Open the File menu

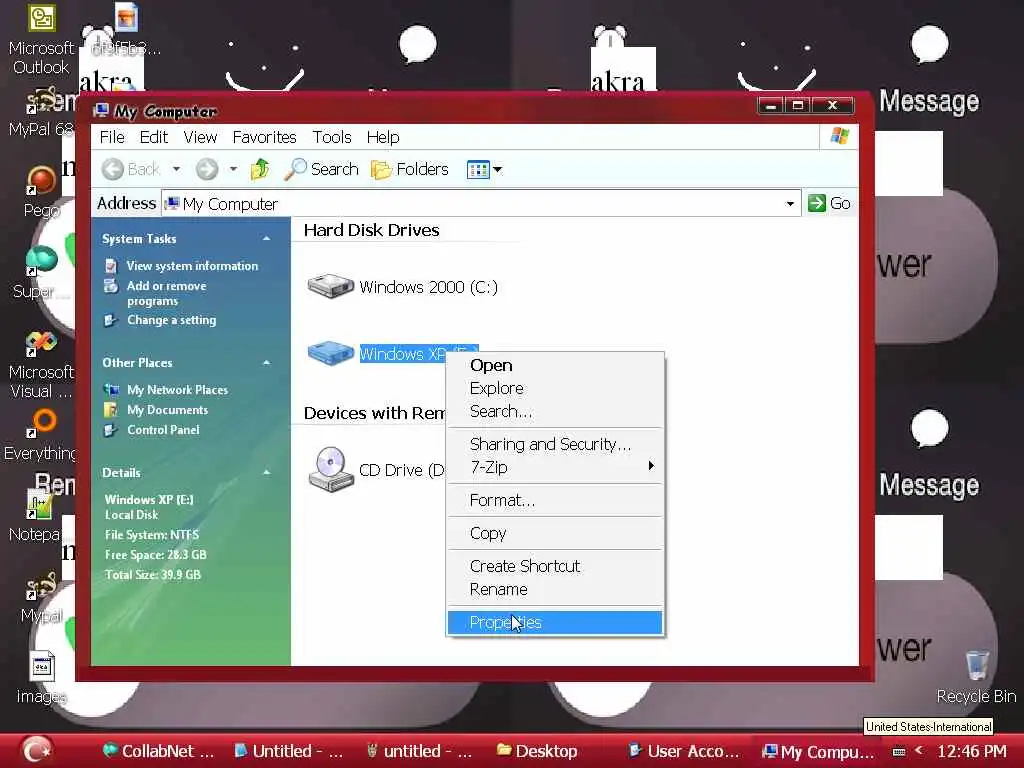[112, 137]
